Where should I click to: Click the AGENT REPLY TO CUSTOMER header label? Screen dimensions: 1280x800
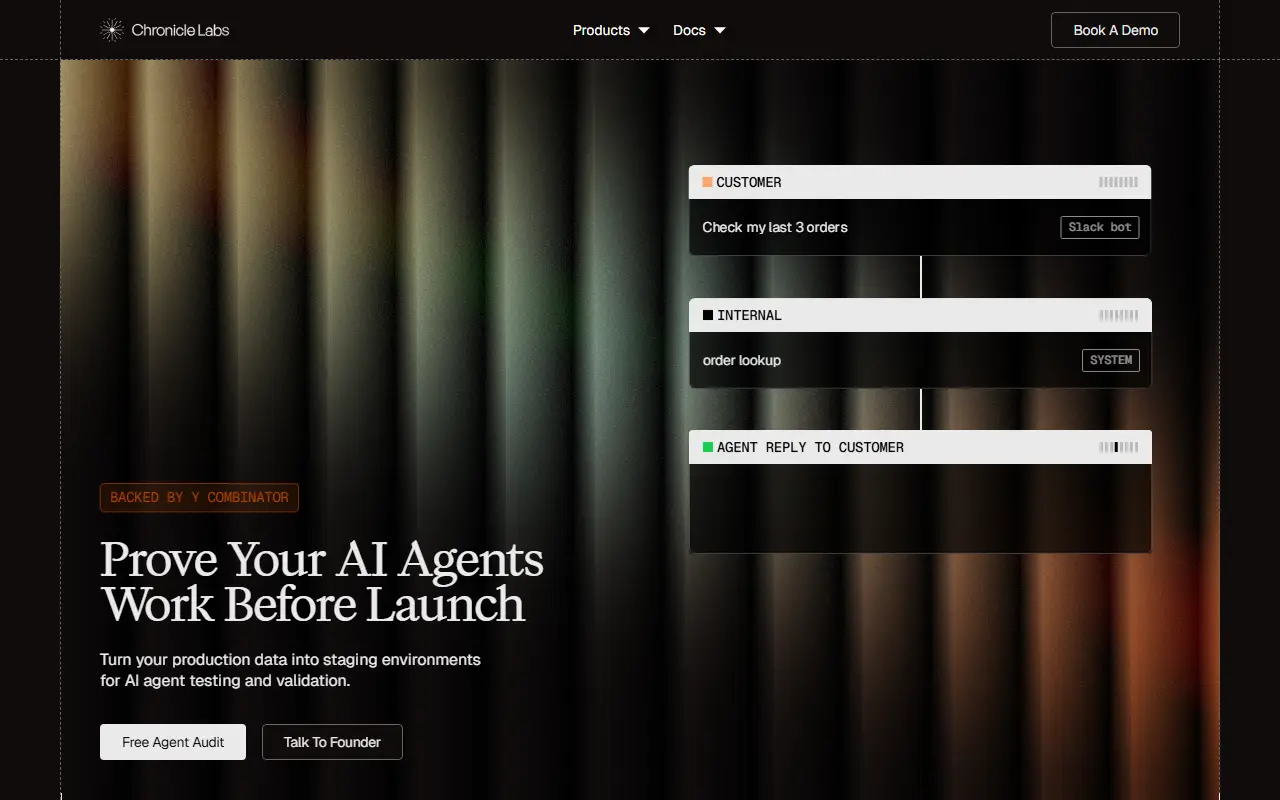810,447
